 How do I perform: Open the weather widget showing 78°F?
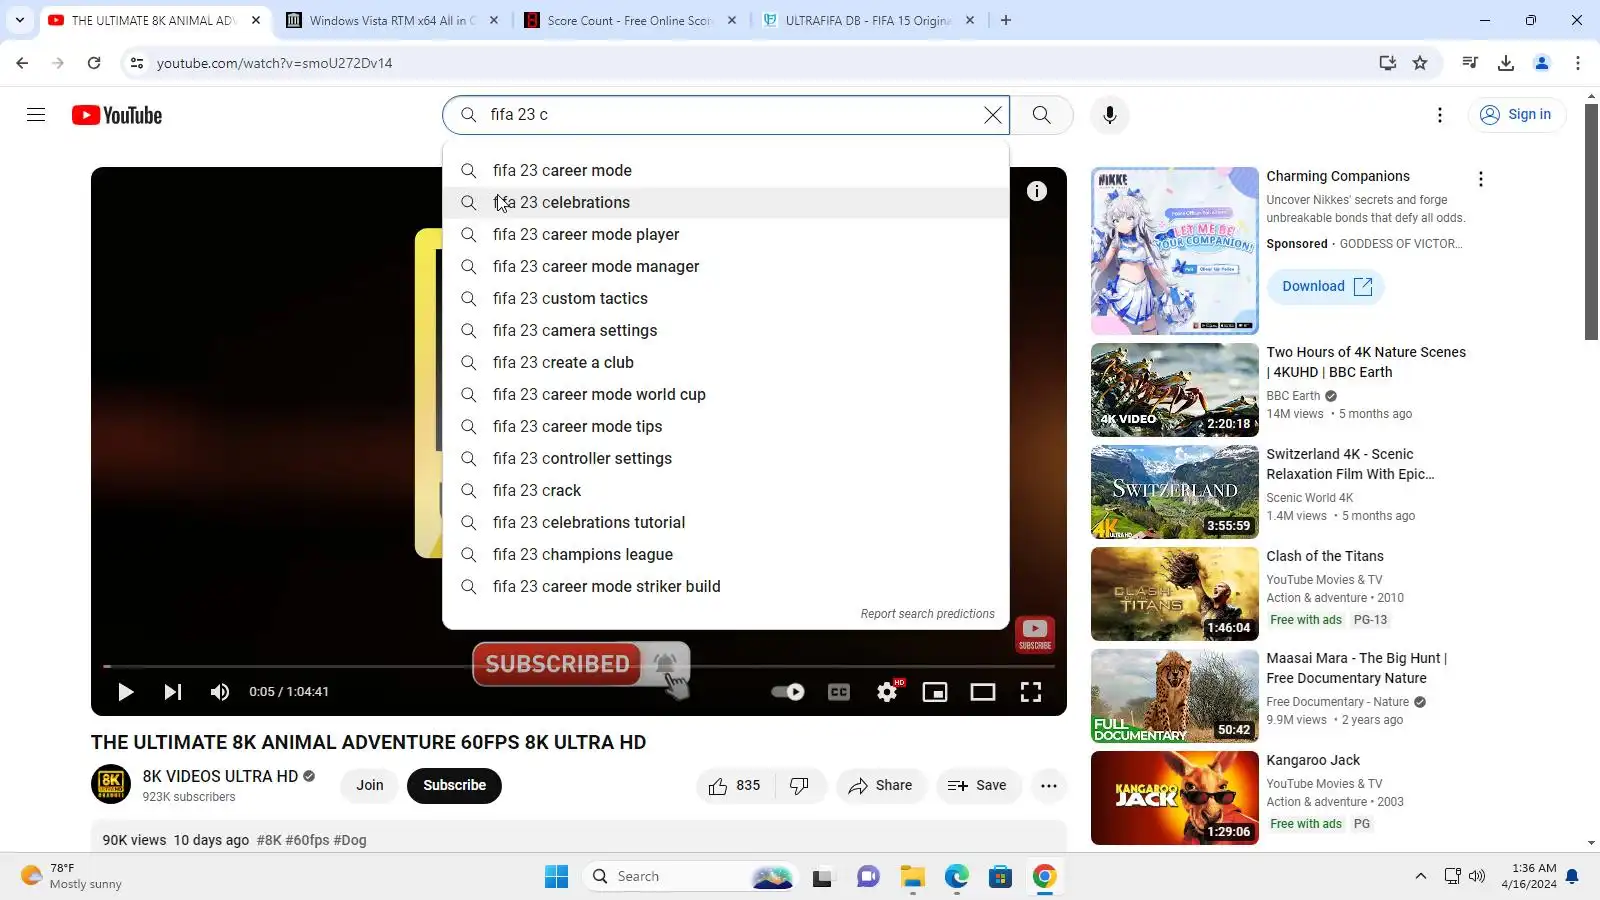(72, 877)
